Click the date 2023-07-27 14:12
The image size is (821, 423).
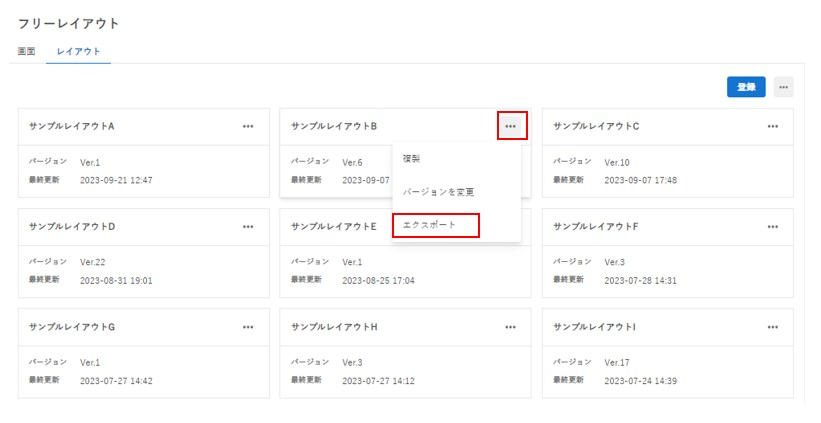pos(379,381)
